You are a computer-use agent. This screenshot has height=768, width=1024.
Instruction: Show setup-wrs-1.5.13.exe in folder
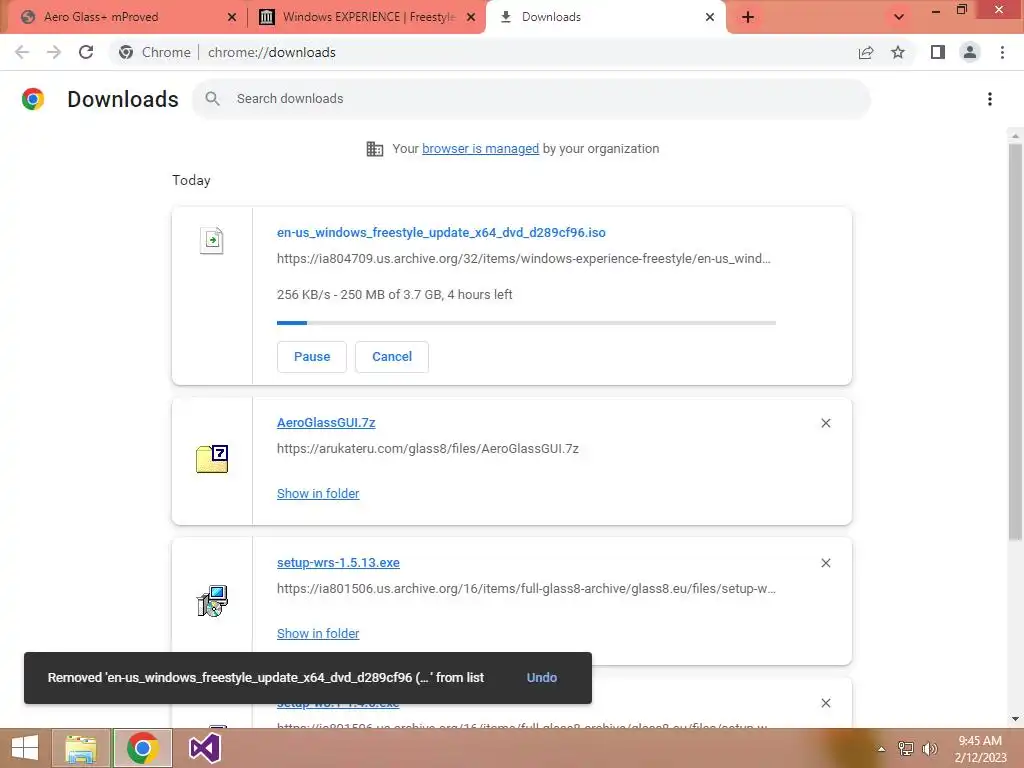318,633
